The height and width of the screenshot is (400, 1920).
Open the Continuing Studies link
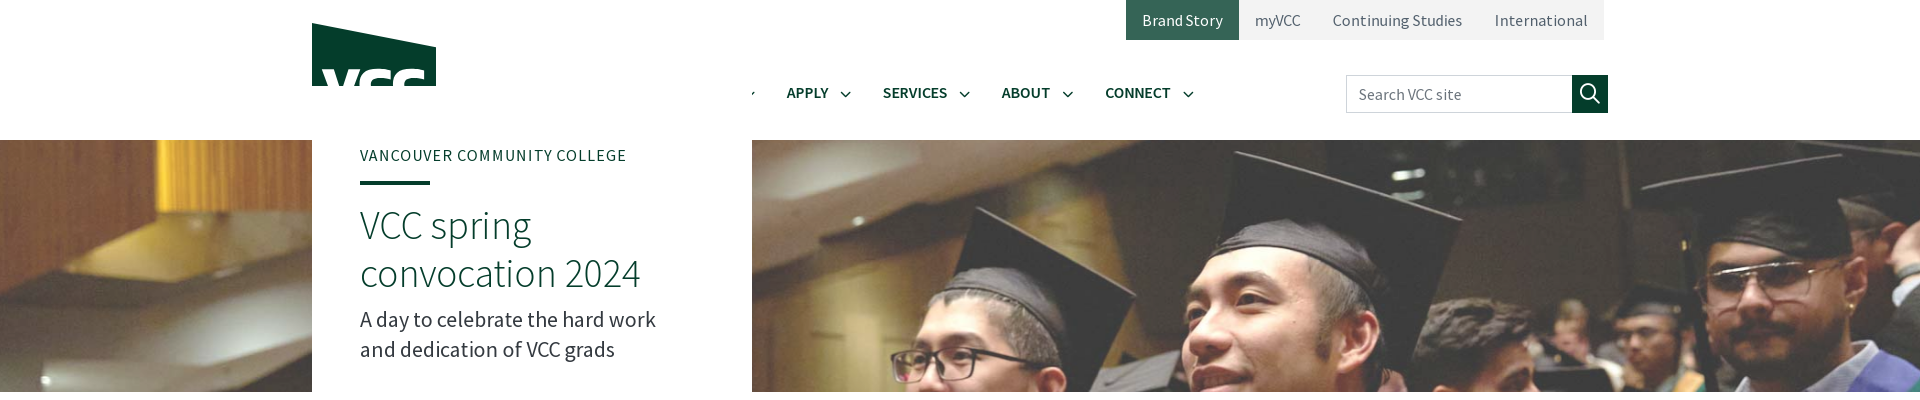pos(1397,20)
